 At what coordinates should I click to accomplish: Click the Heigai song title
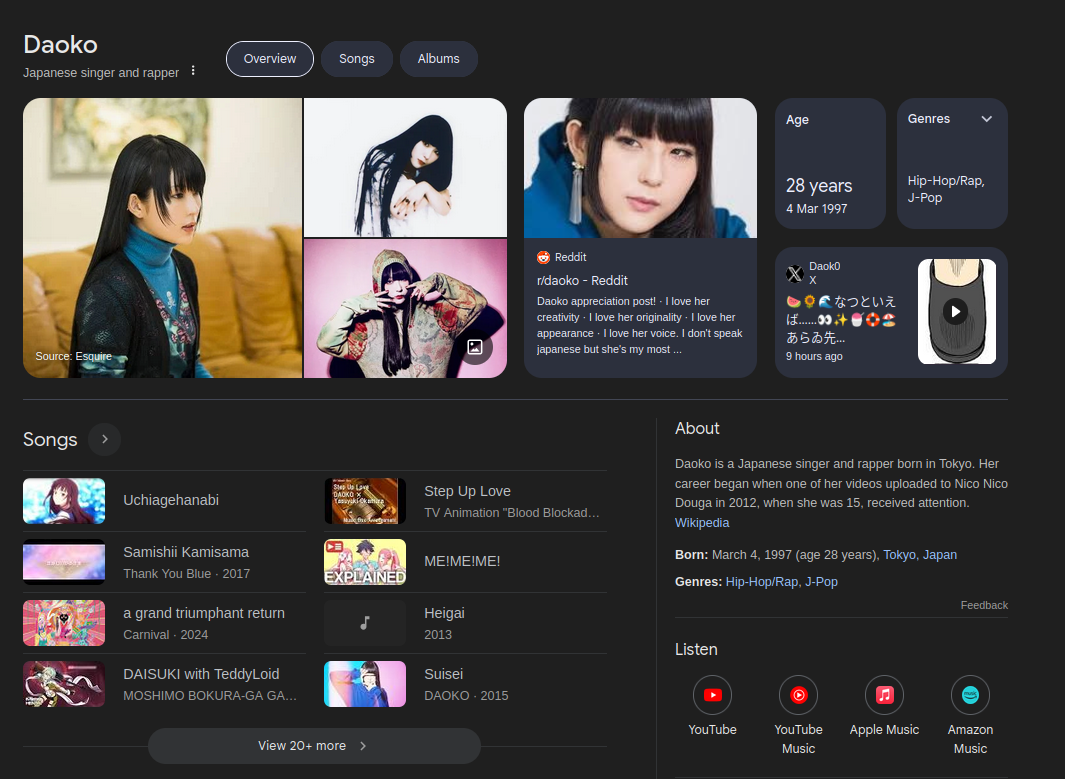pos(444,613)
